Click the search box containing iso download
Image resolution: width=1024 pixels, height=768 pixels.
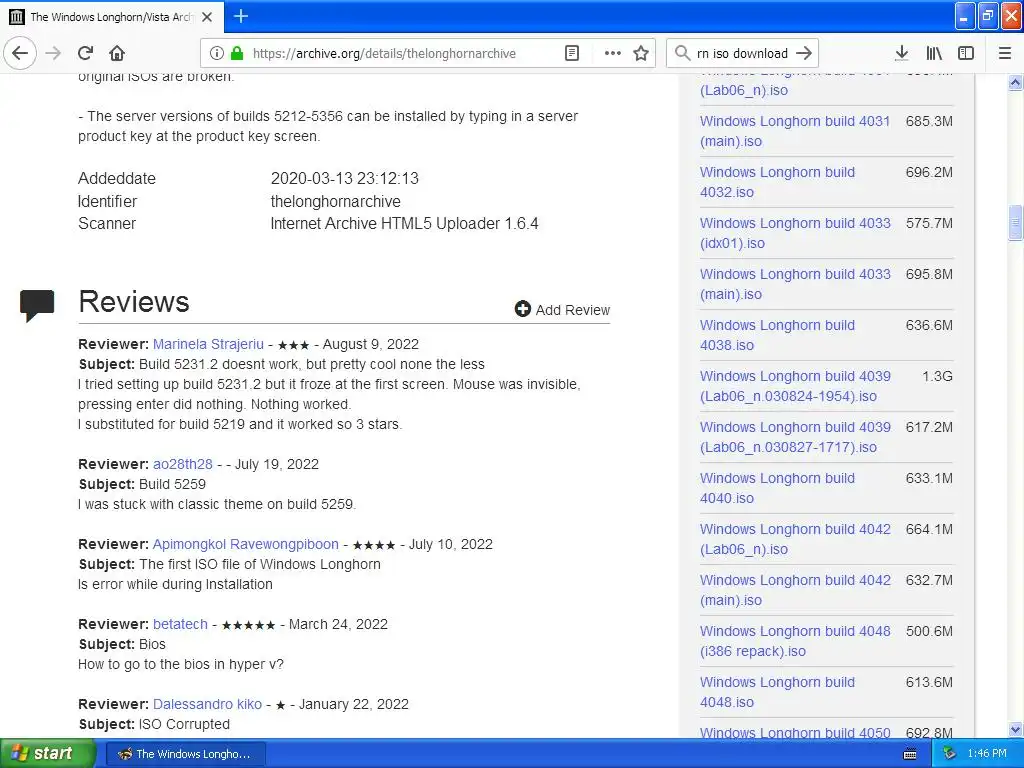pyautogui.click(x=742, y=54)
